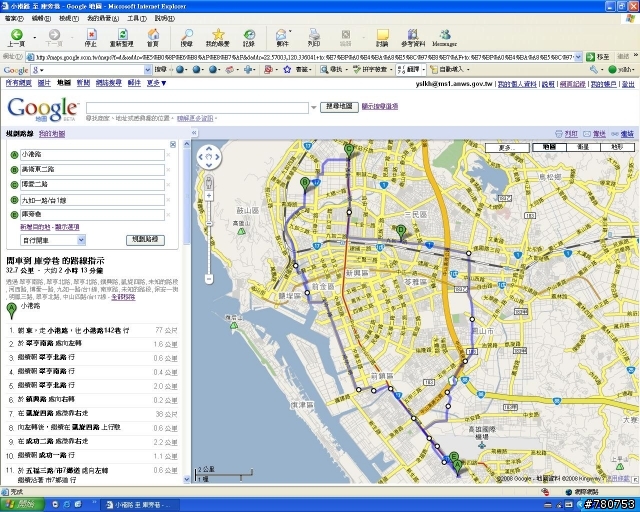640x512 pixels.
Task: Open the 自行開車 travel mode dropdown
Action: [x=53, y=240]
